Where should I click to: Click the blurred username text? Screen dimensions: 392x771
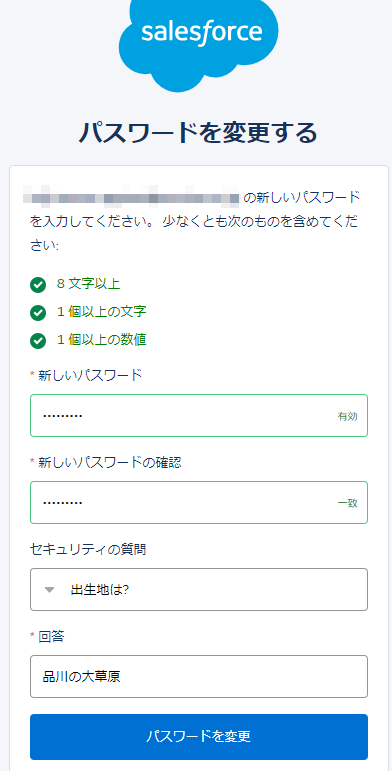[x=131, y=198]
